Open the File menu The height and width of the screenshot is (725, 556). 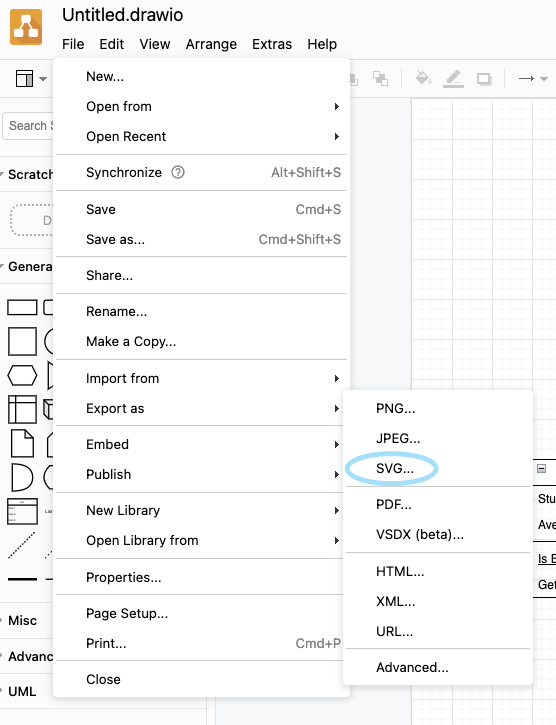[73, 44]
